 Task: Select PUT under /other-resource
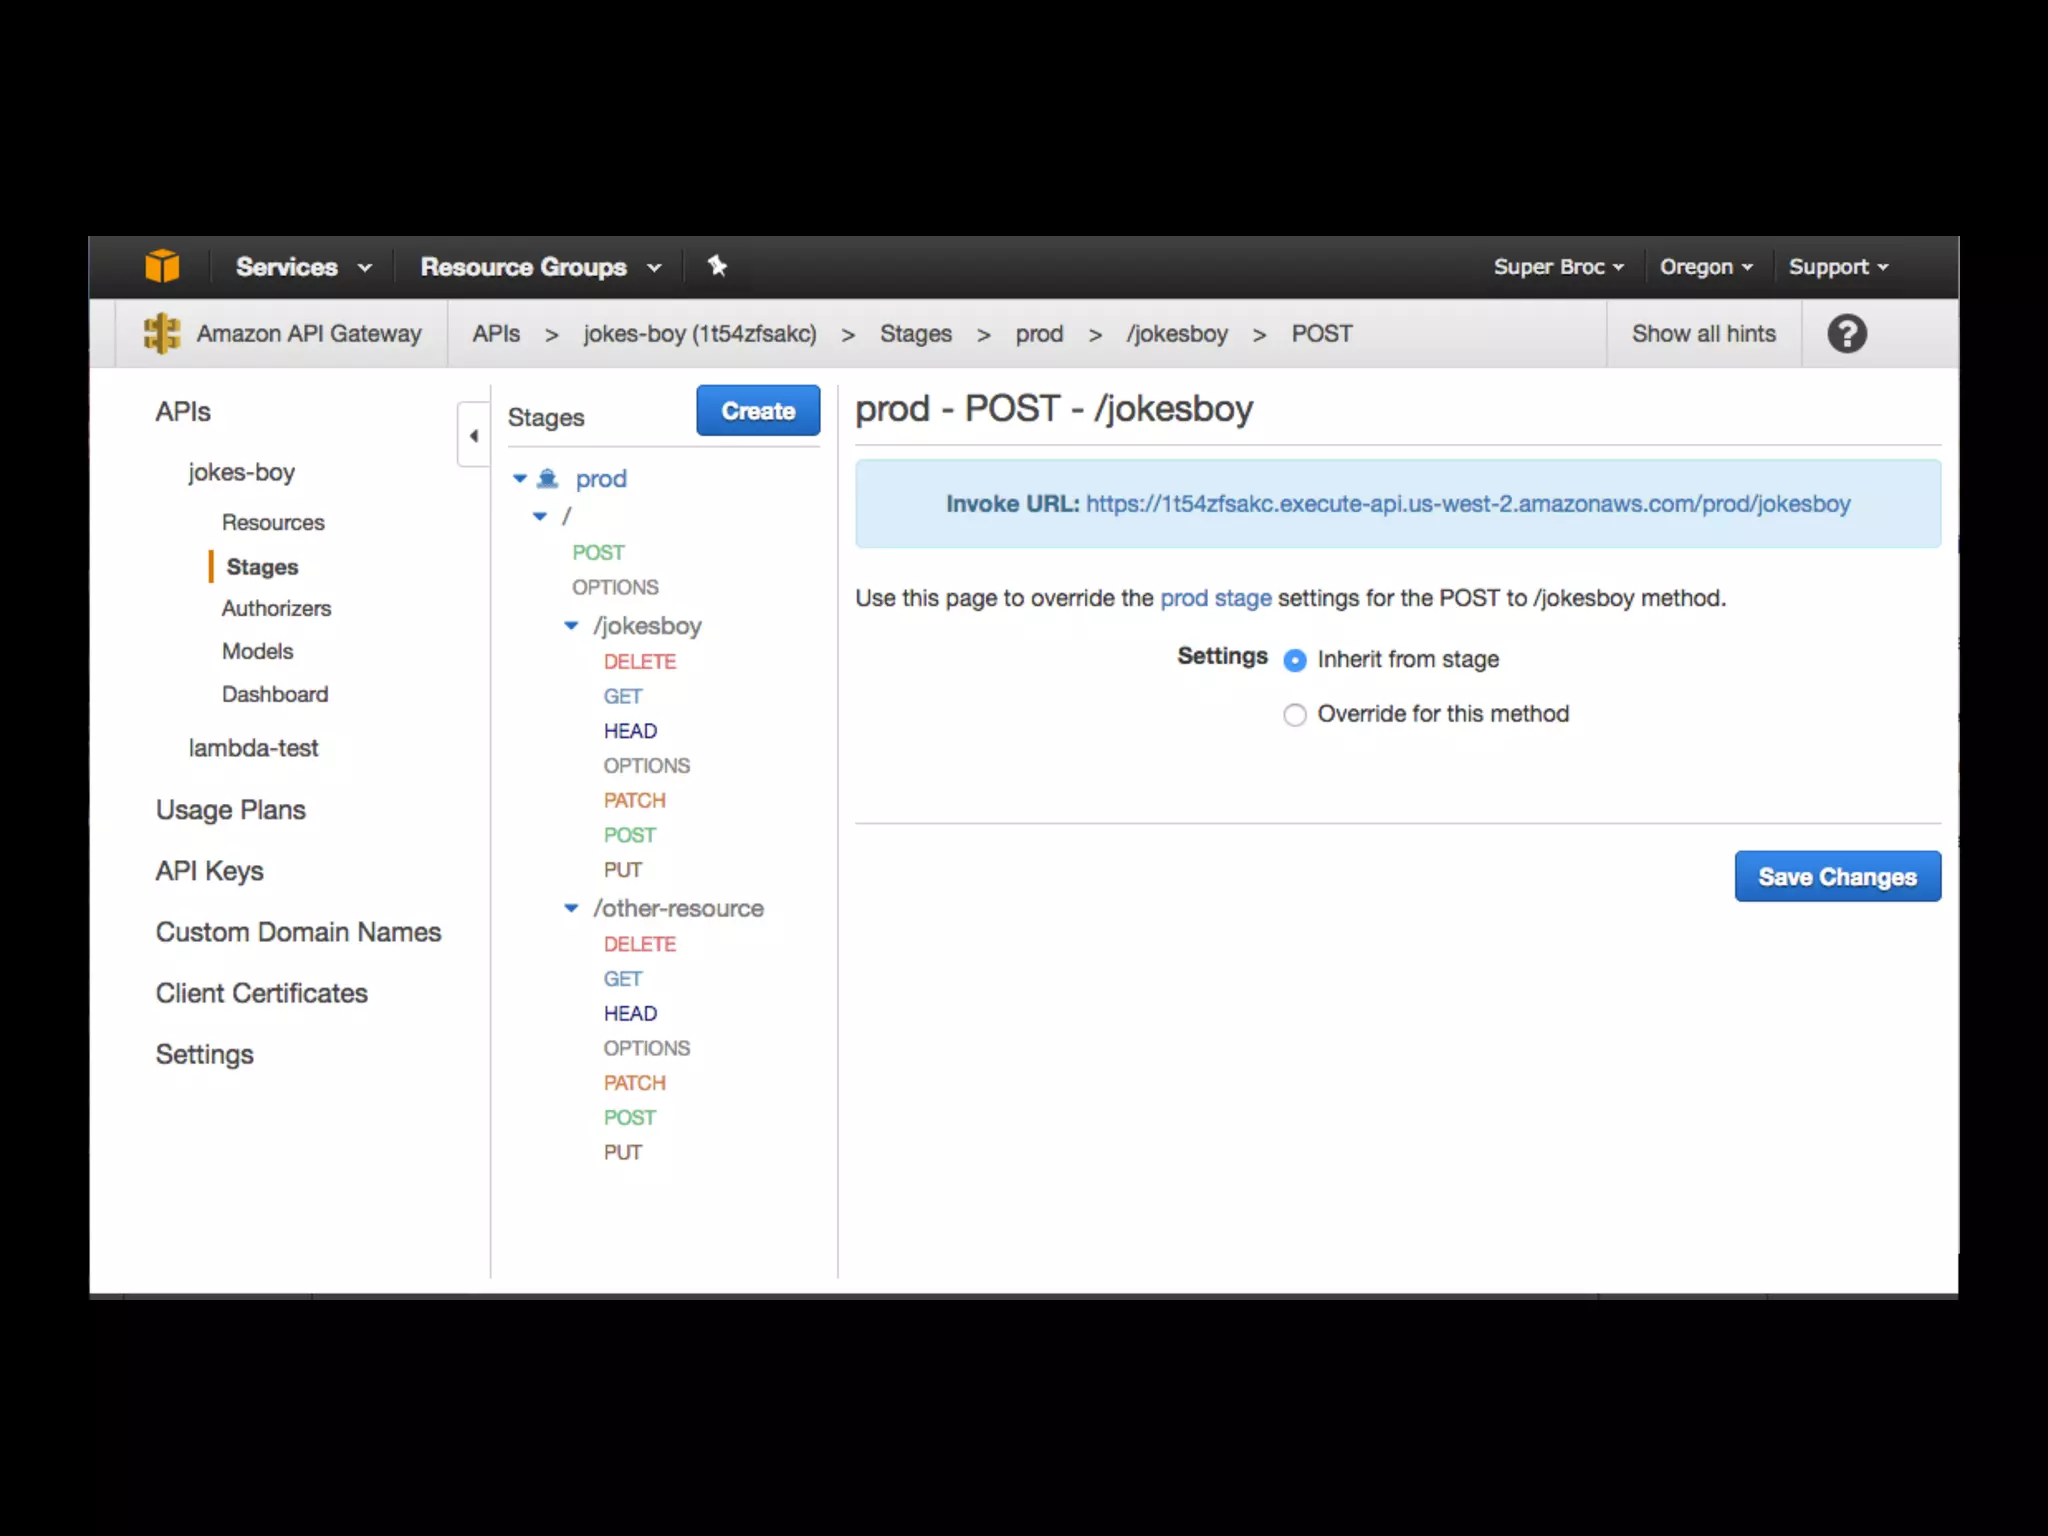coord(622,1153)
